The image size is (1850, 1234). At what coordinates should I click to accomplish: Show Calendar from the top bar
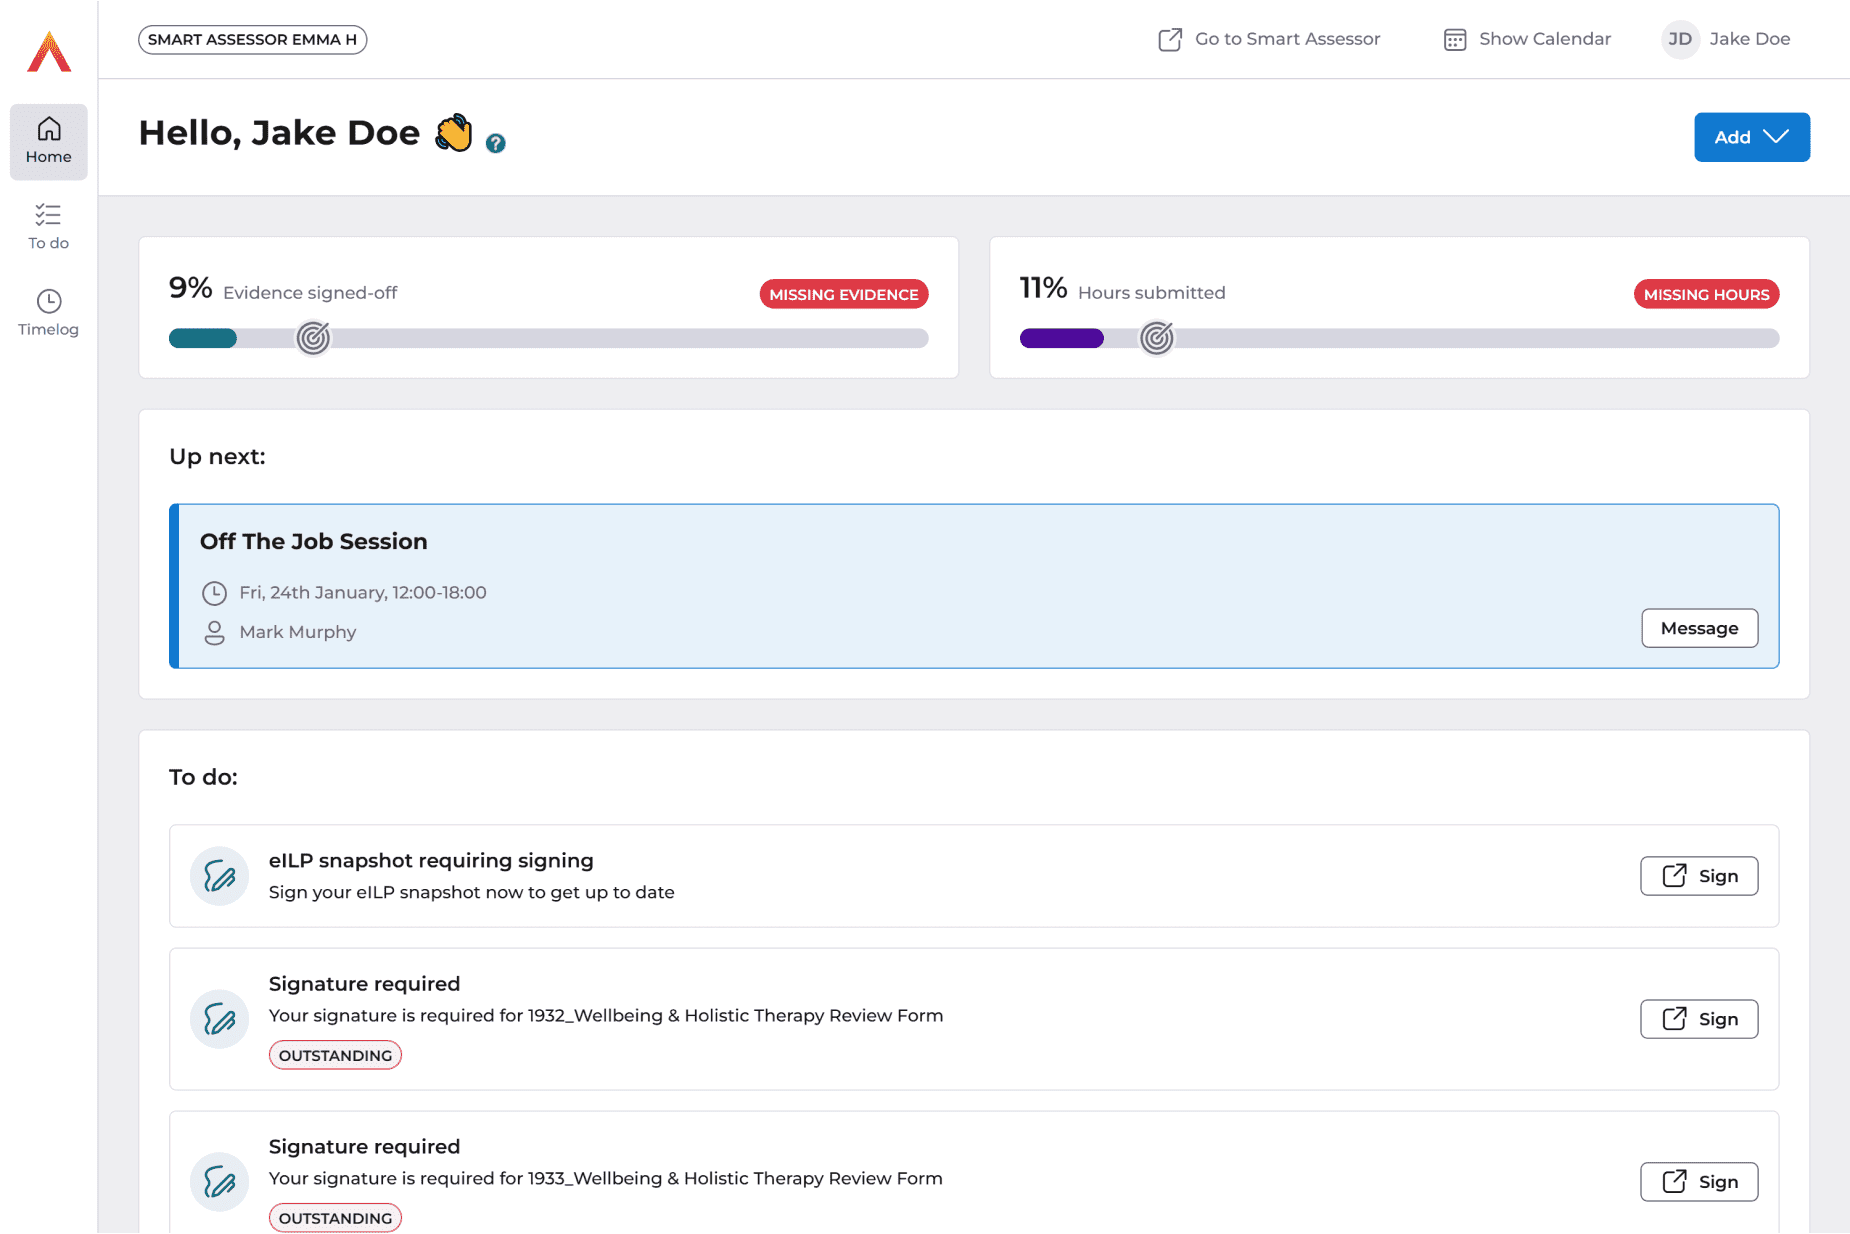pyautogui.click(x=1527, y=39)
